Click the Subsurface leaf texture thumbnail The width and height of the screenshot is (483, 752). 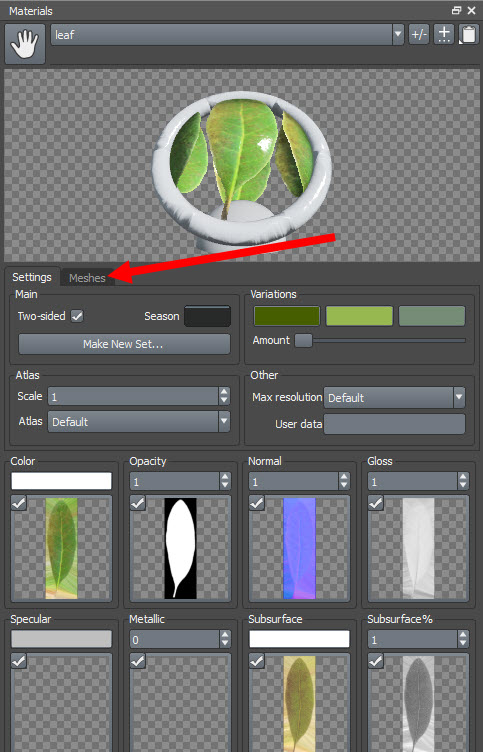click(299, 704)
